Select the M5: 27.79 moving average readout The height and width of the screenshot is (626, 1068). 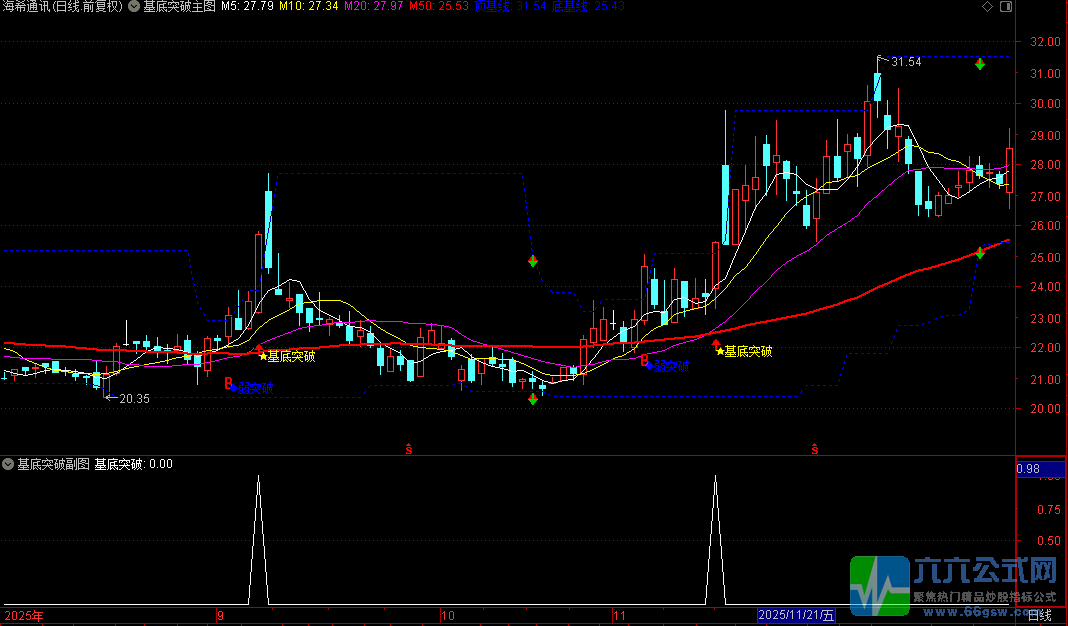pos(247,6)
